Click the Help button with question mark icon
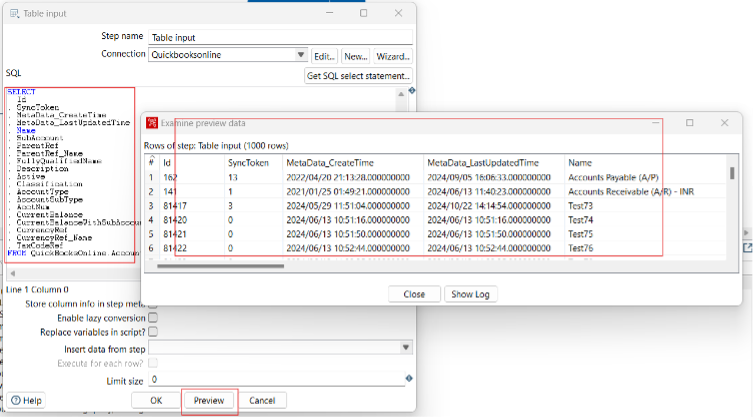 click(x=24, y=400)
